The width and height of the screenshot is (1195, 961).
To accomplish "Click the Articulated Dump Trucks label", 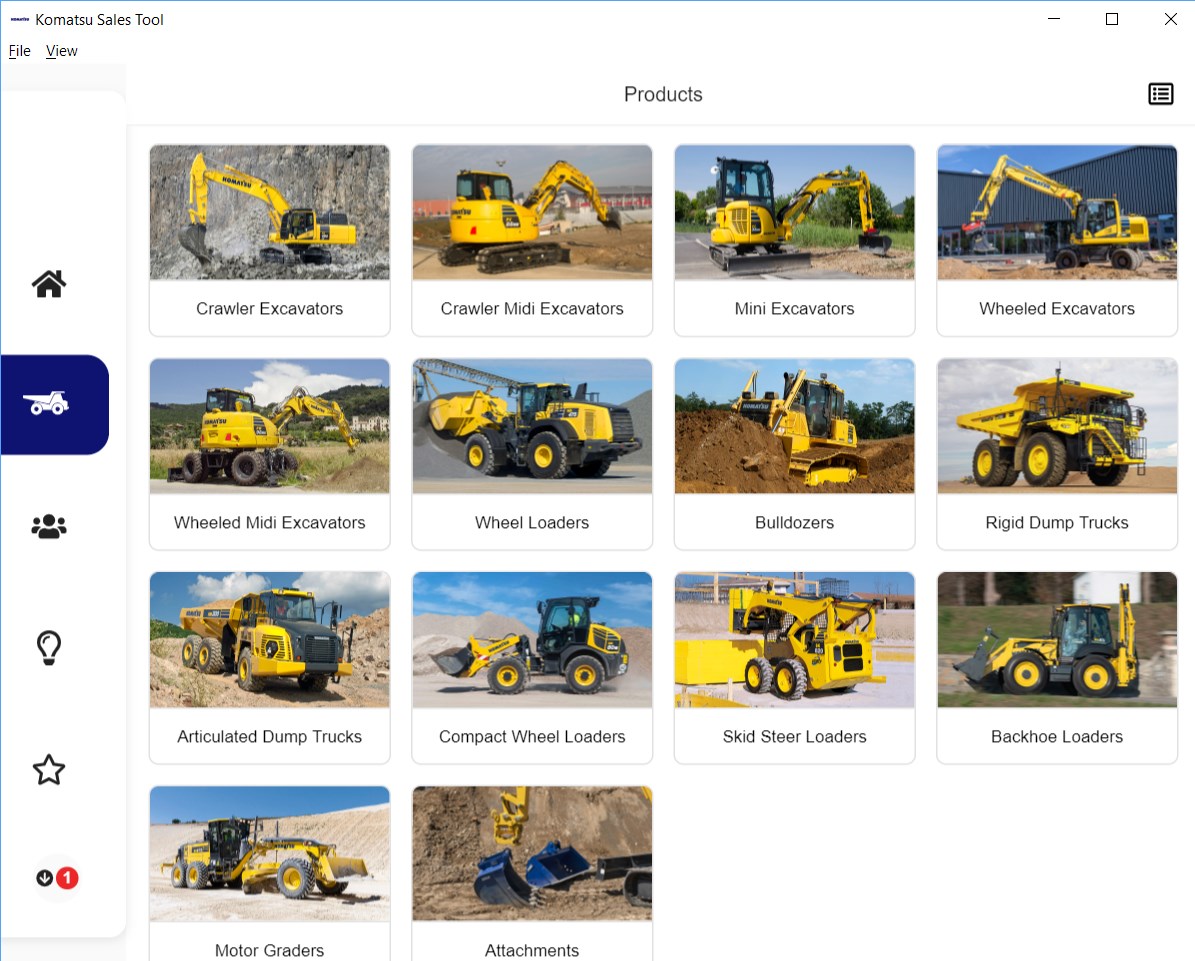I will (270, 736).
